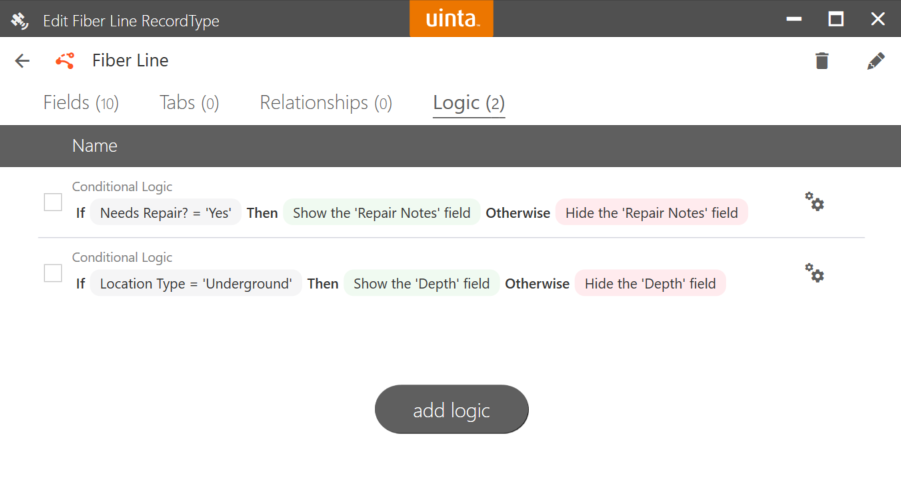Image resolution: width=901 pixels, height=478 pixels.
Task: Click the Fiber Line record type icon
Action: 65,61
